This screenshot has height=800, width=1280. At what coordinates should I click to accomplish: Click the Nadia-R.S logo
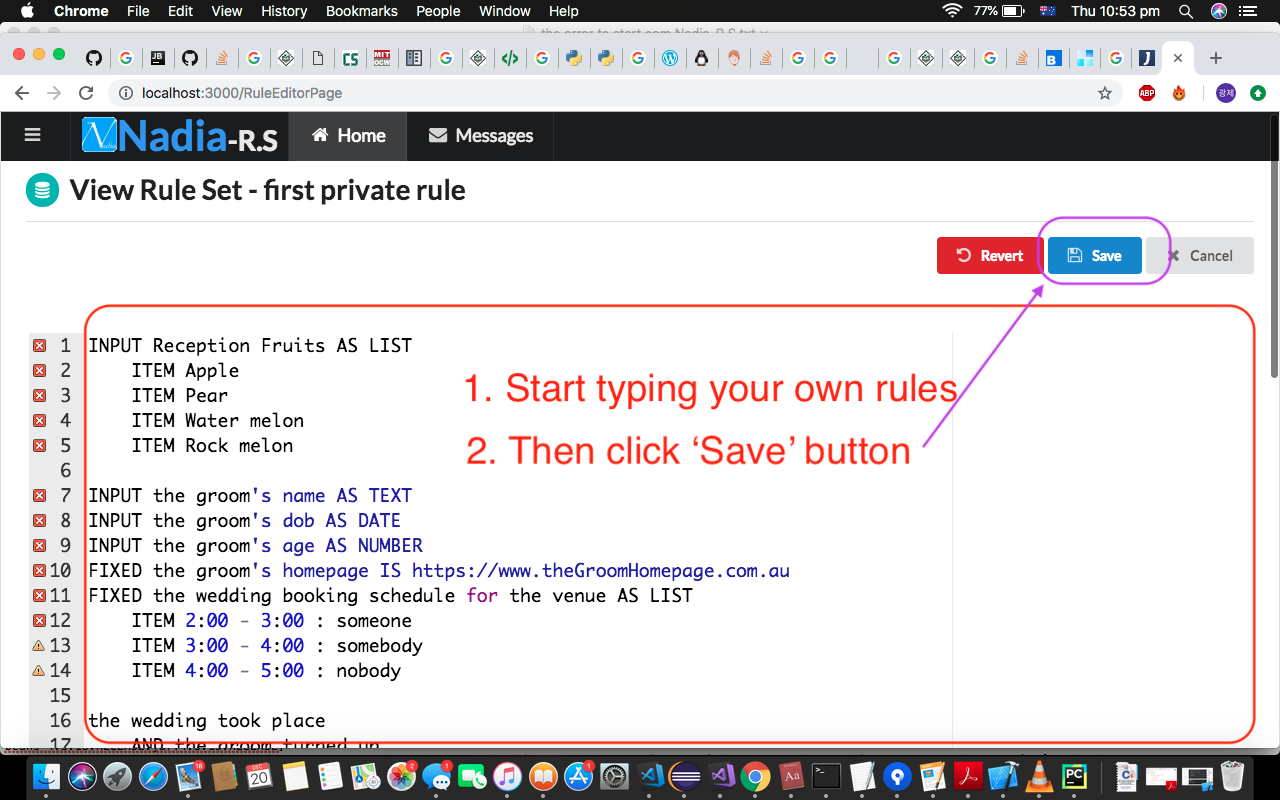tap(181, 136)
